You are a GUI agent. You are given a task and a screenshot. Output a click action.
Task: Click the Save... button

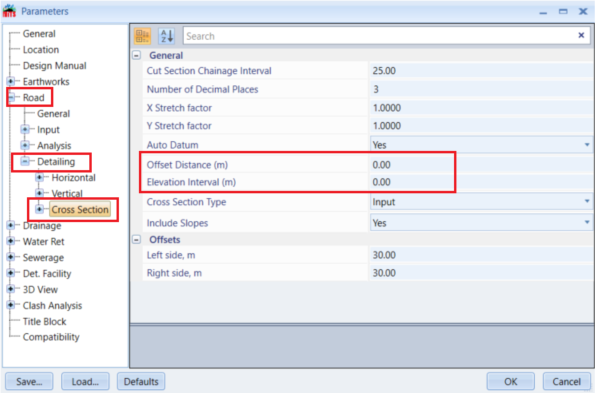point(29,381)
